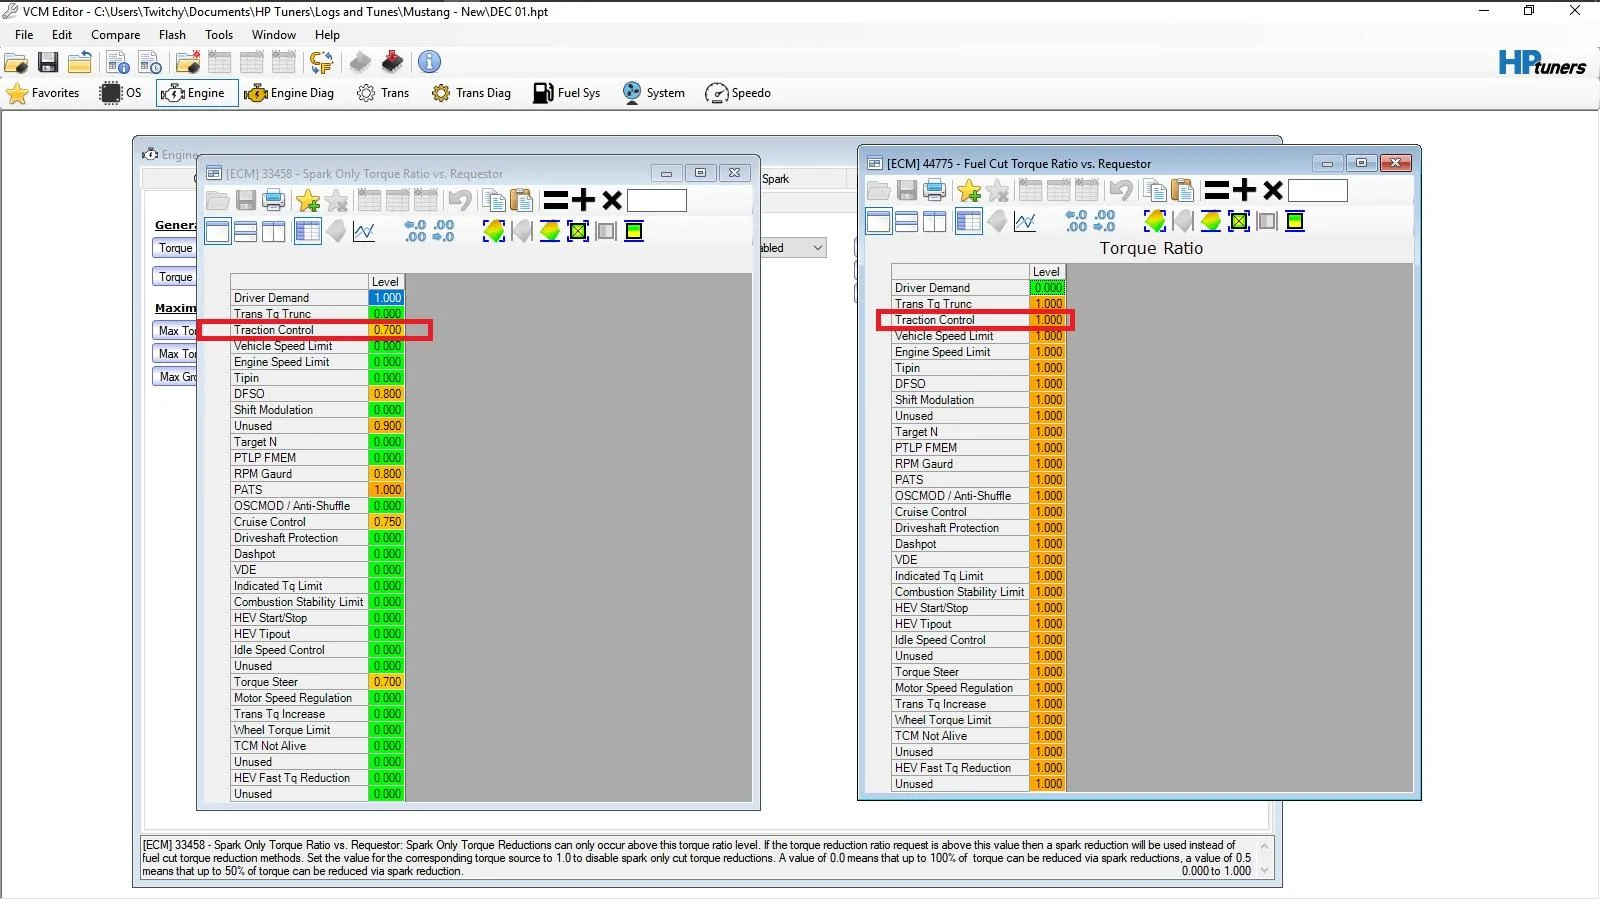The image size is (1600, 900).
Task: Open the Compare menu
Action: (116, 35)
